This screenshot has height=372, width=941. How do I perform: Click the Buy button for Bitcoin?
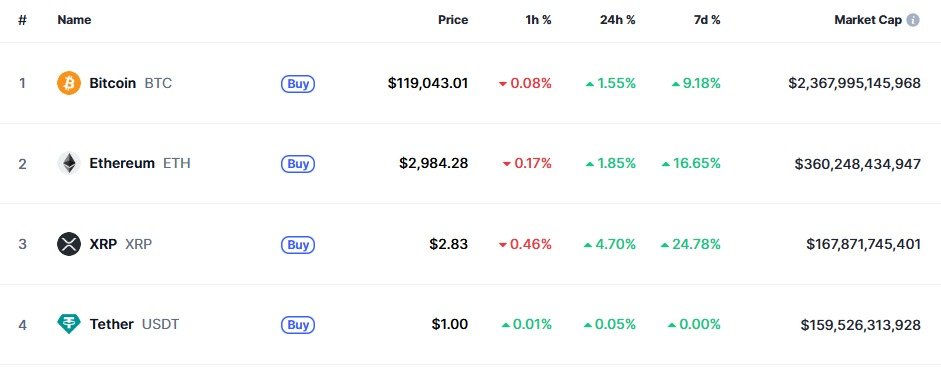tap(298, 83)
